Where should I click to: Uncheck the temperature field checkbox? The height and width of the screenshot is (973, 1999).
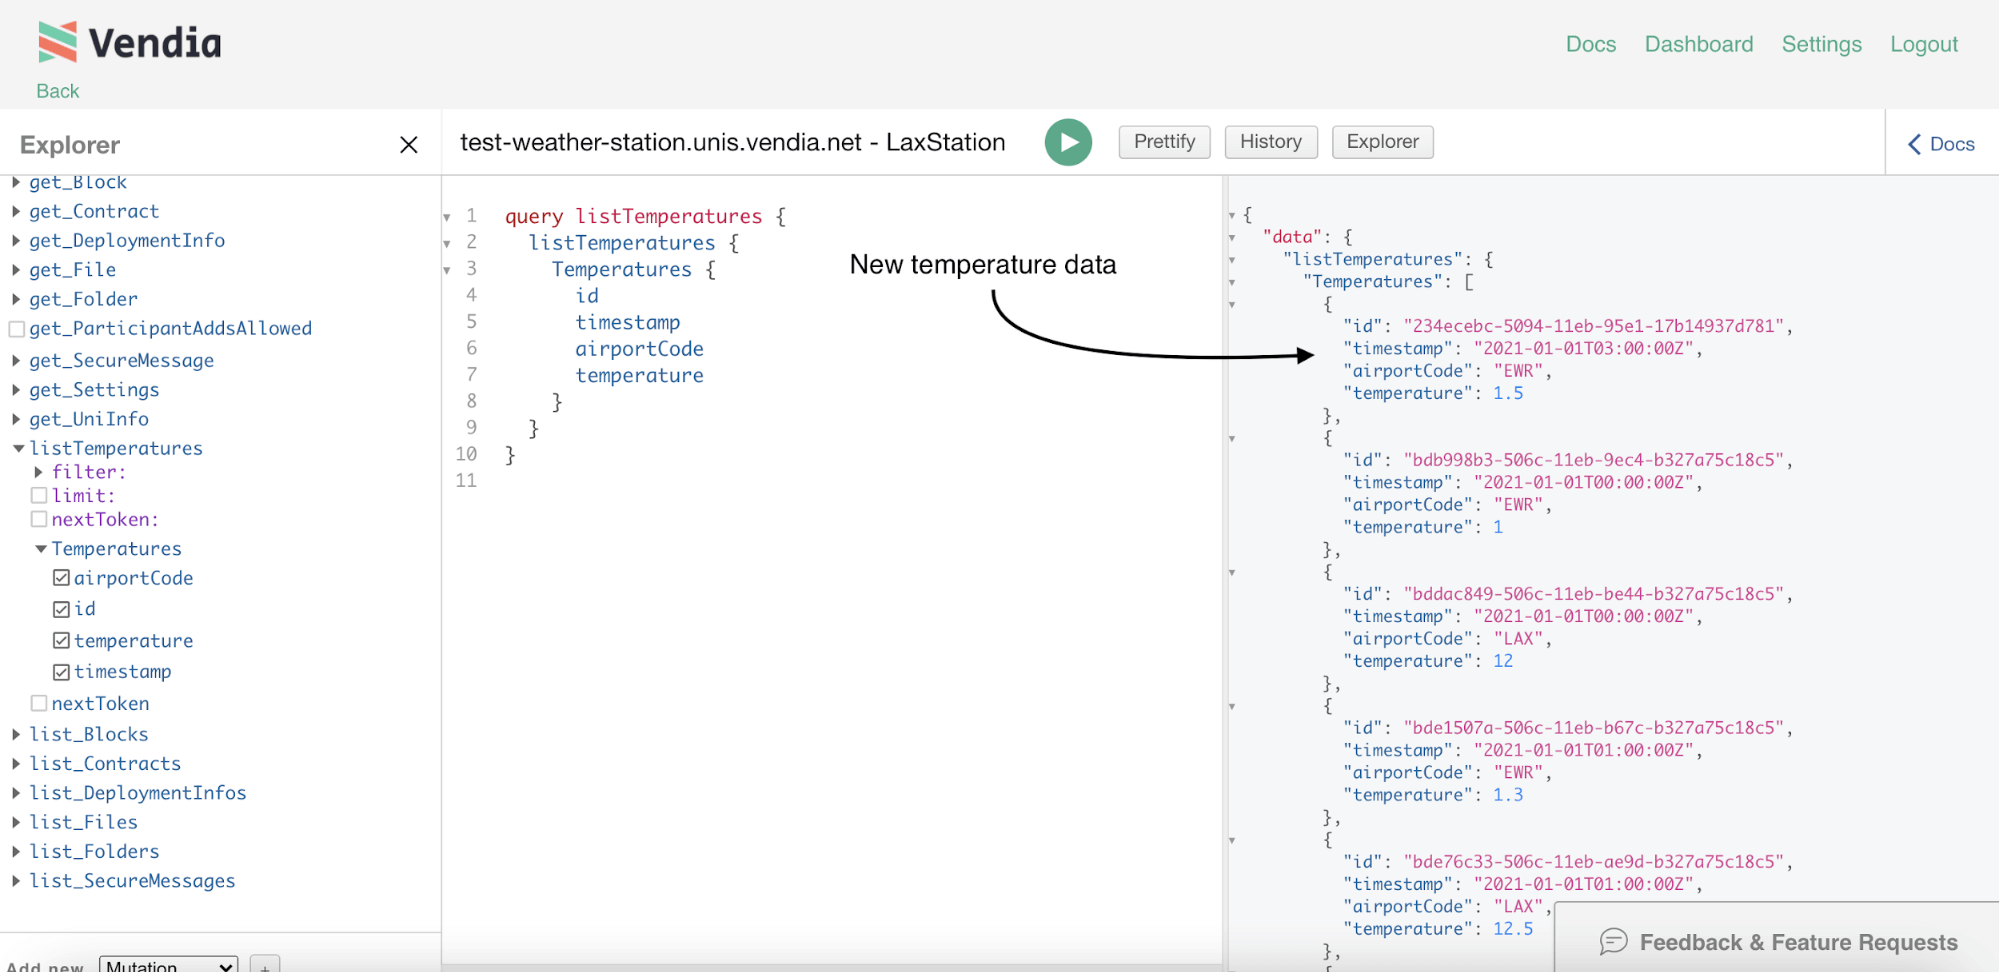(x=61, y=640)
